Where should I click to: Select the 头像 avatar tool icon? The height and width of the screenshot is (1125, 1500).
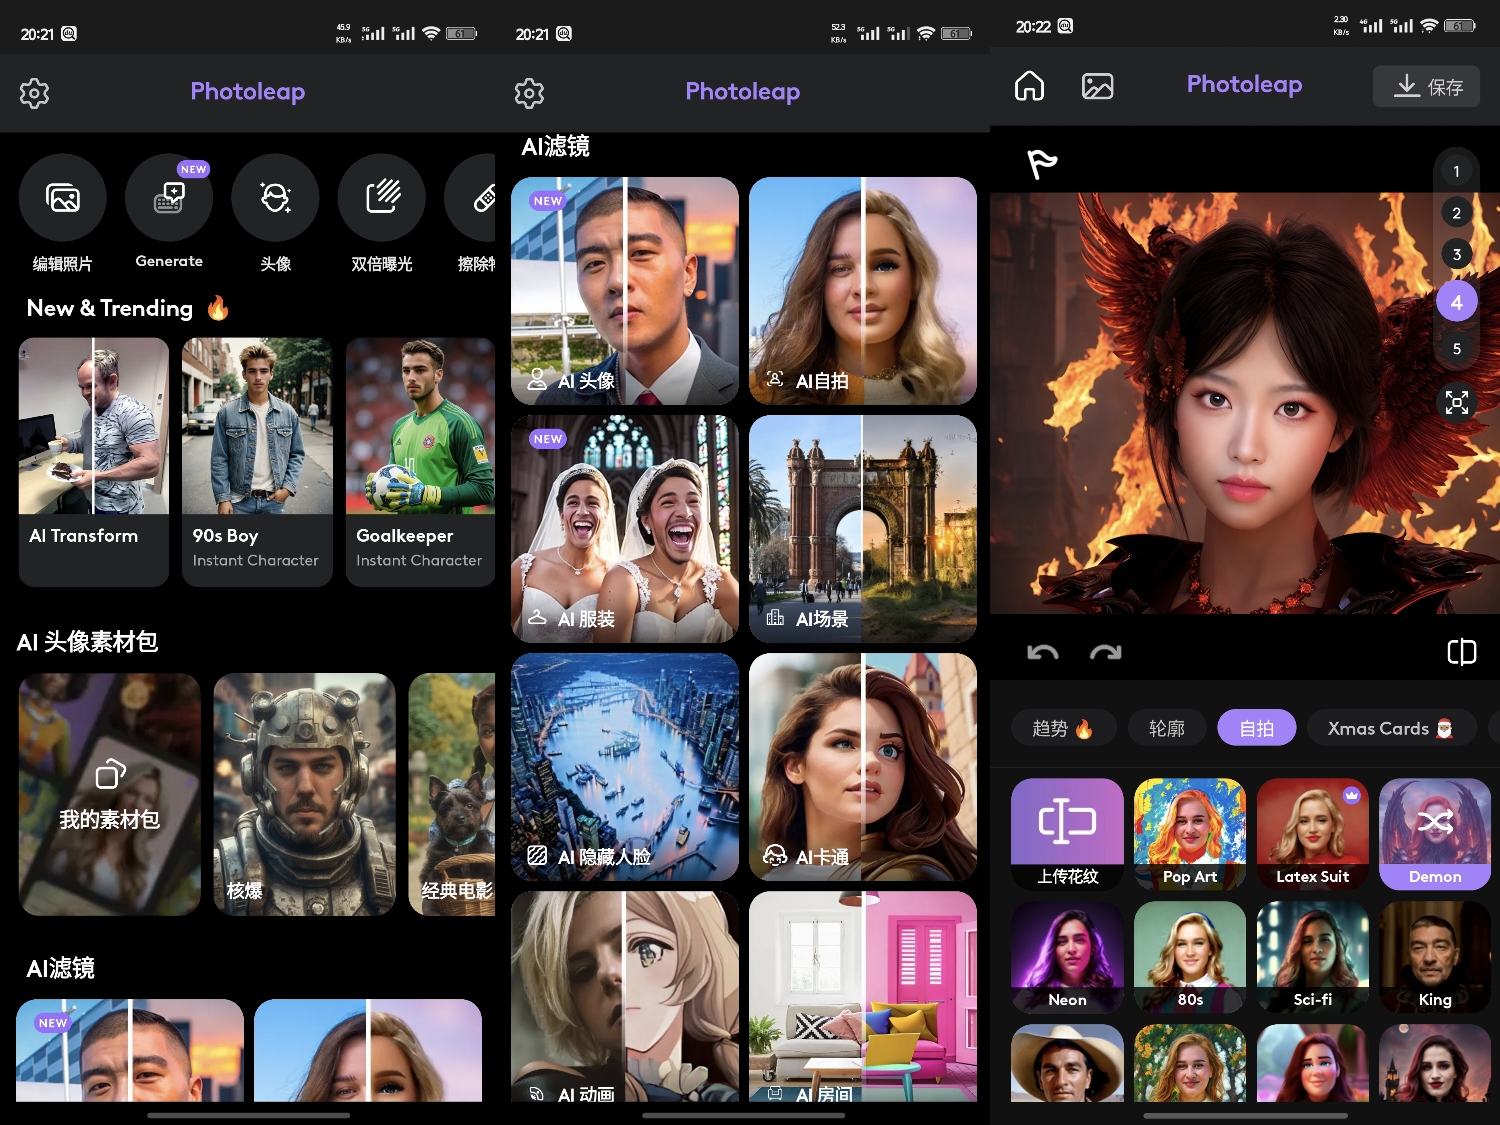(x=275, y=198)
